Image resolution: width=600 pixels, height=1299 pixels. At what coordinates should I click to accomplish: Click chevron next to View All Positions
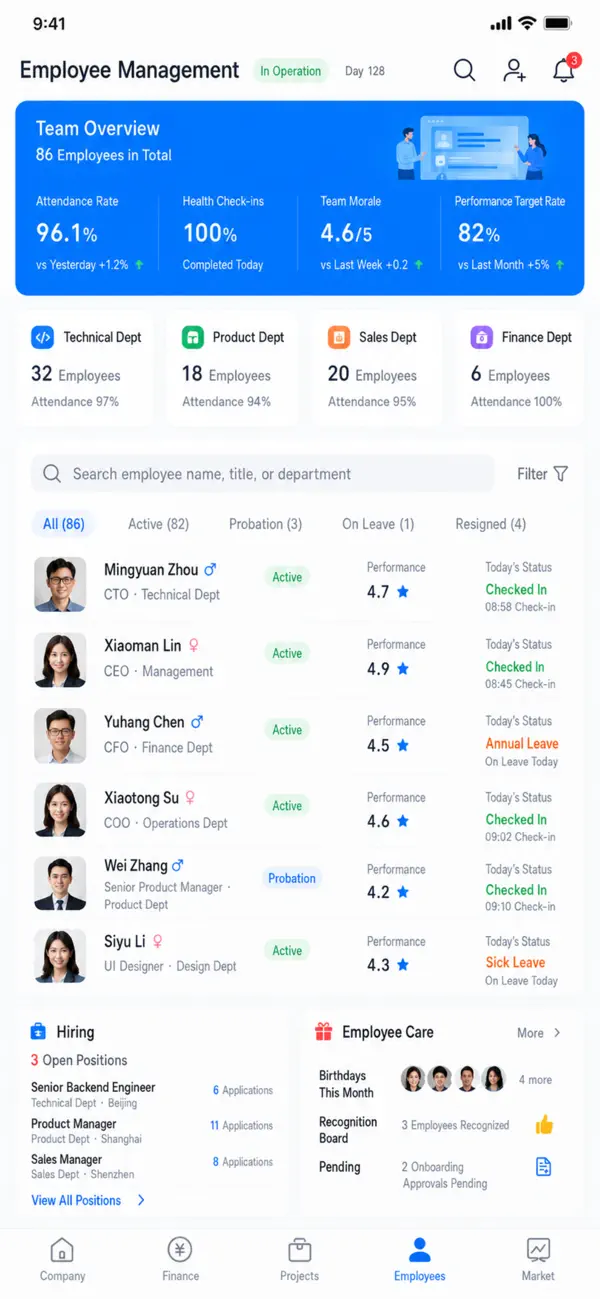coord(141,1200)
